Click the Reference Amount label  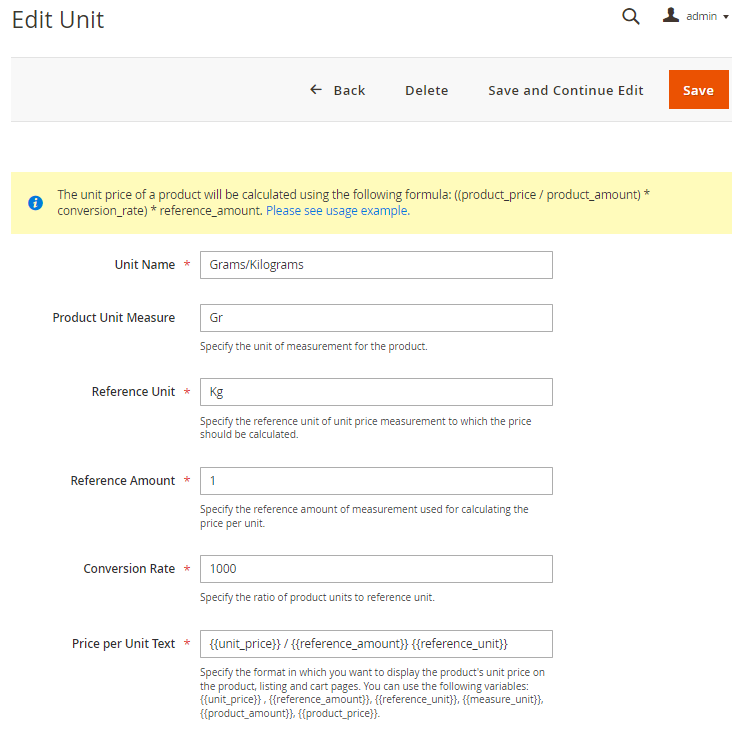point(123,480)
